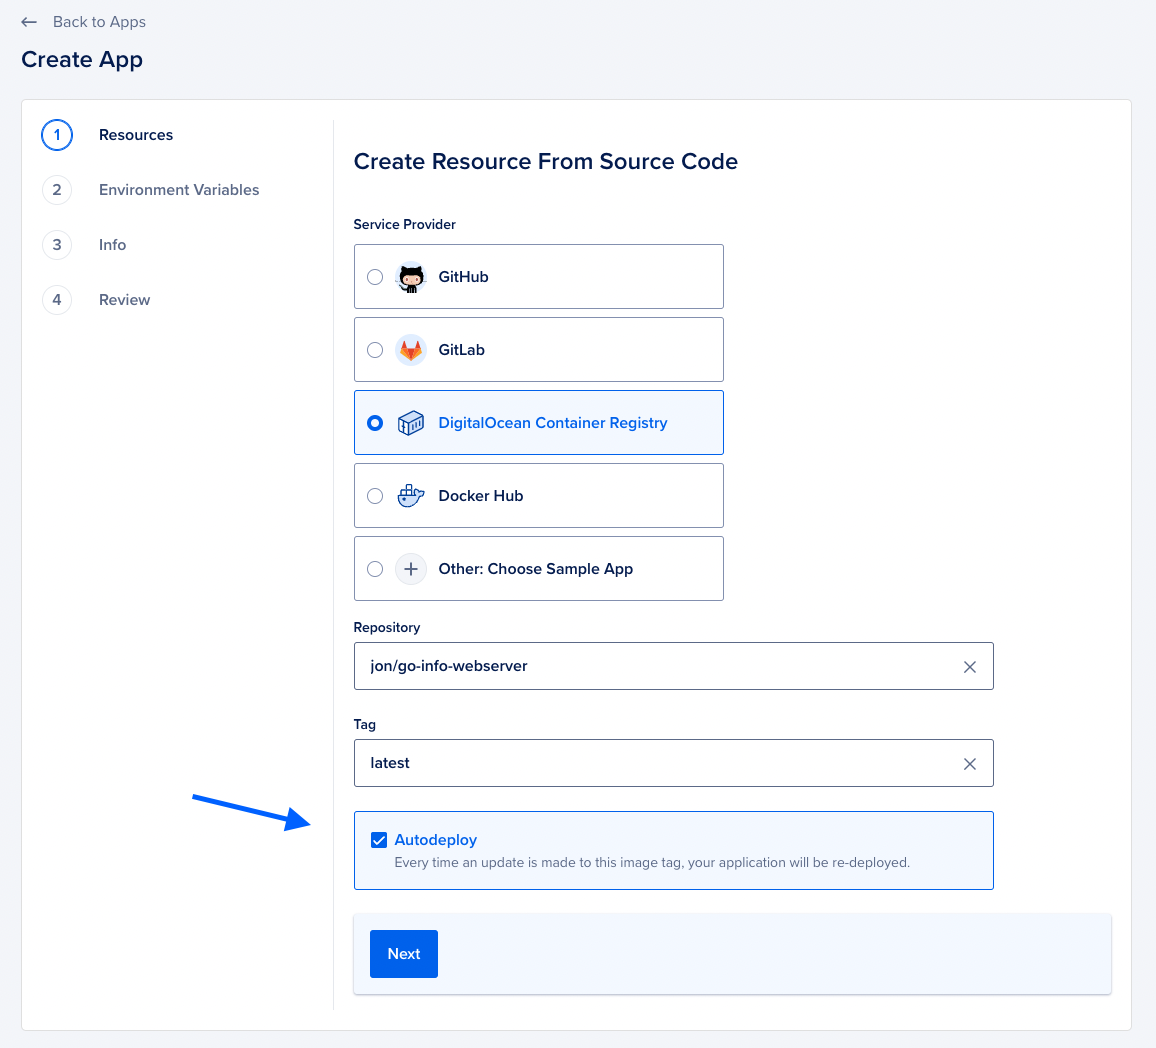Click the circled step 1 indicator
The width and height of the screenshot is (1156, 1048).
click(57, 134)
